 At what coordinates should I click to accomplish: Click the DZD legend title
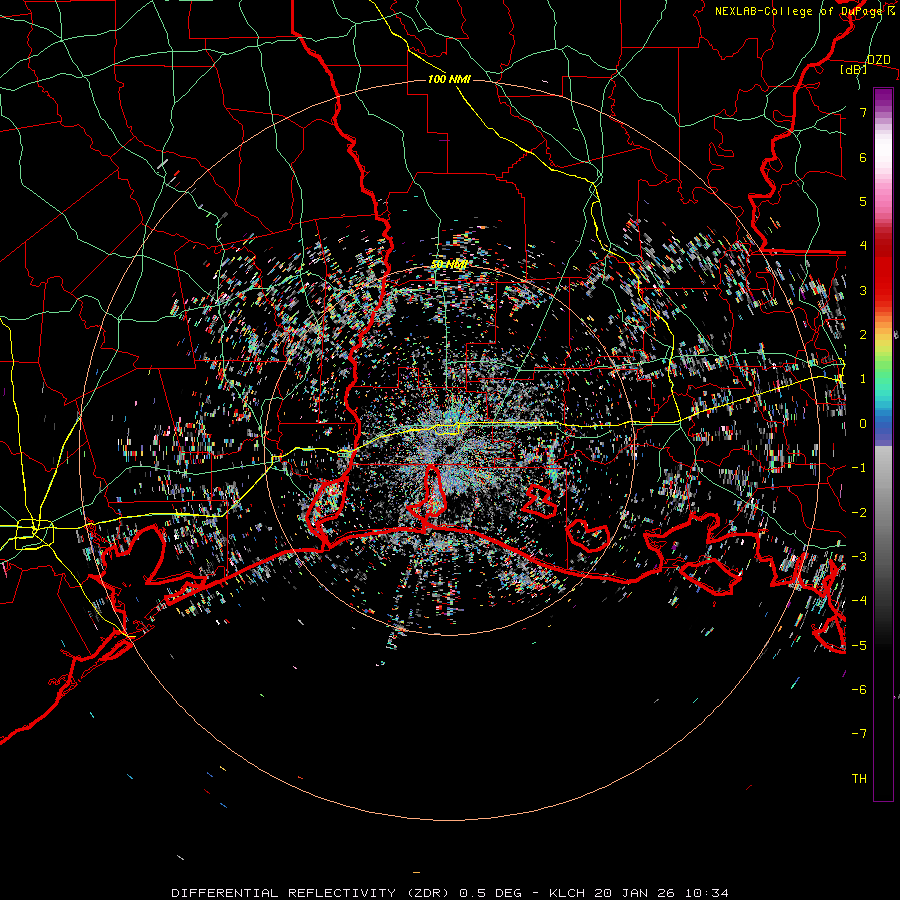tap(878, 60)
